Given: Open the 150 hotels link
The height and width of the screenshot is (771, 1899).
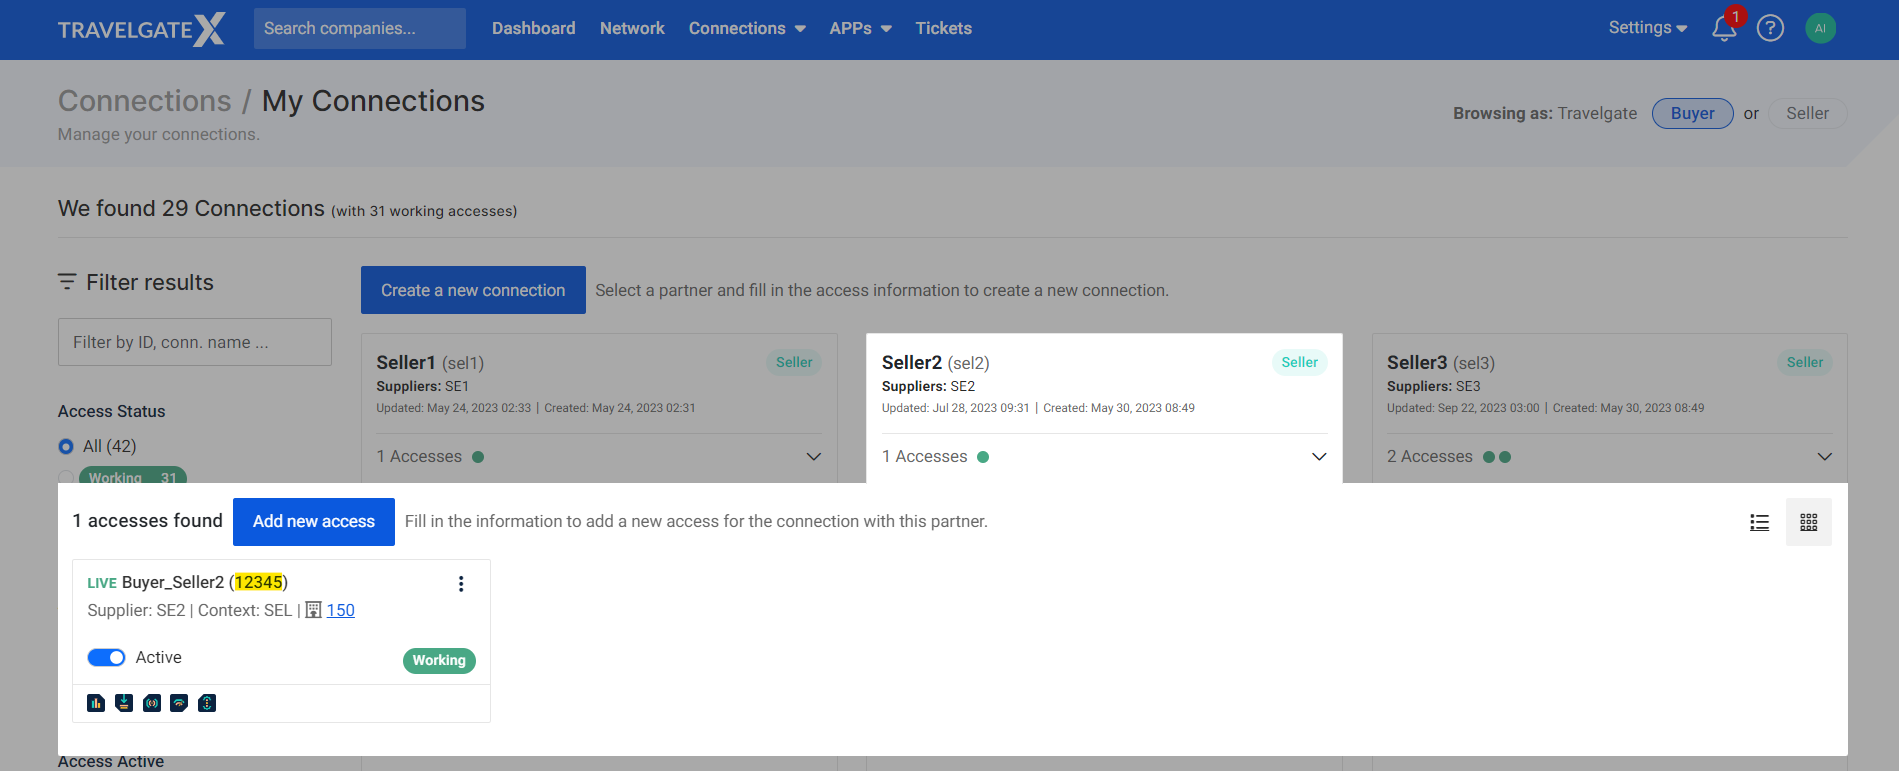Looking at the screenshot, I should tap(340, 610).
